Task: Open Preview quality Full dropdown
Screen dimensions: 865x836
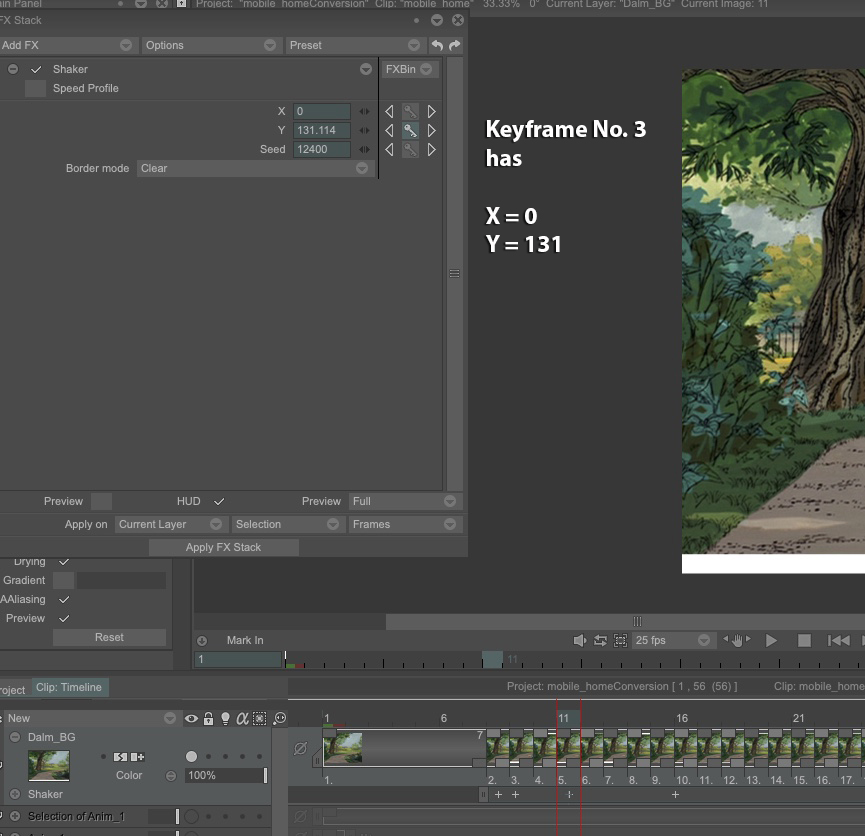Action: (405, 502)
